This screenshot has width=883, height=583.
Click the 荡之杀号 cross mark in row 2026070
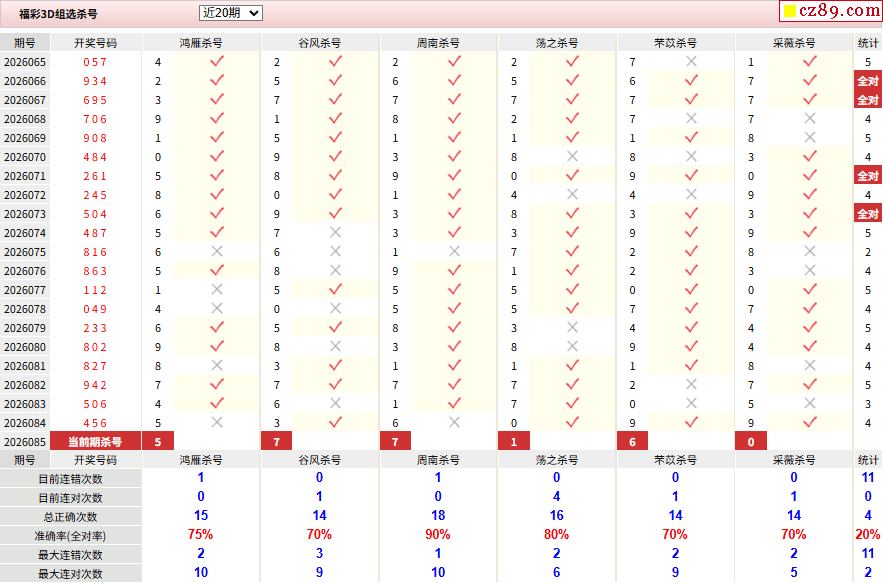click(572, 157)
